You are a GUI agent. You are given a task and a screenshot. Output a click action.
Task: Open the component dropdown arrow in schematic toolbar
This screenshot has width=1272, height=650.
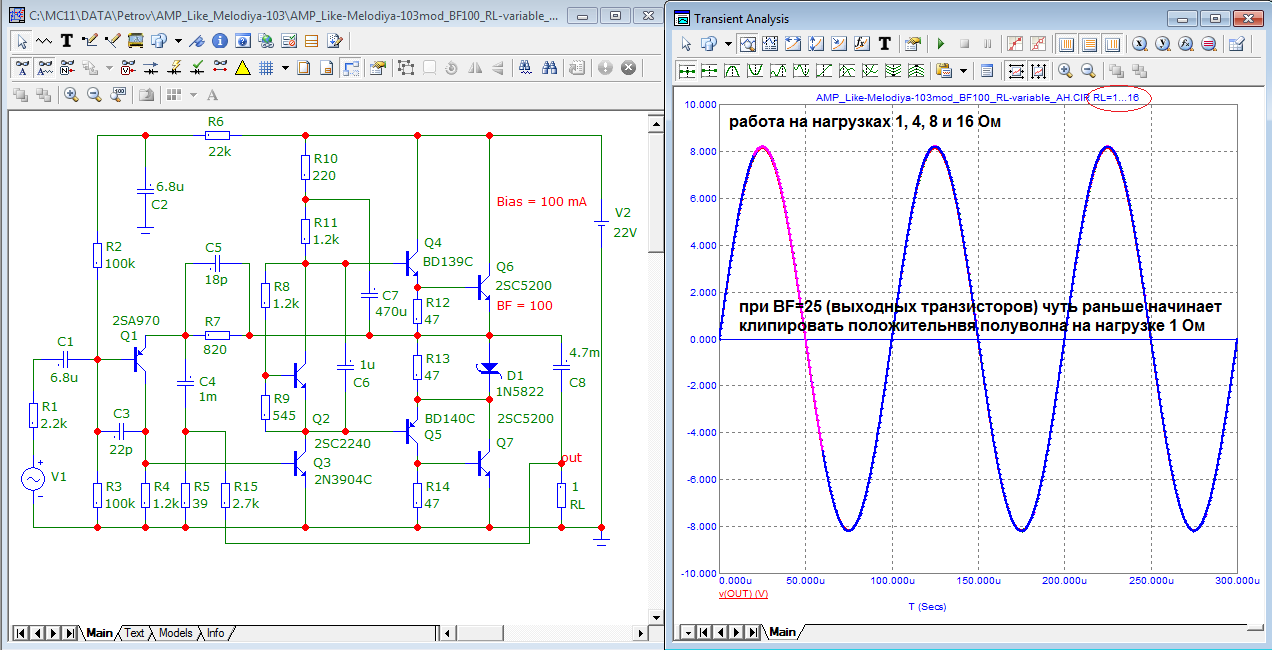[x=178, y=41]
